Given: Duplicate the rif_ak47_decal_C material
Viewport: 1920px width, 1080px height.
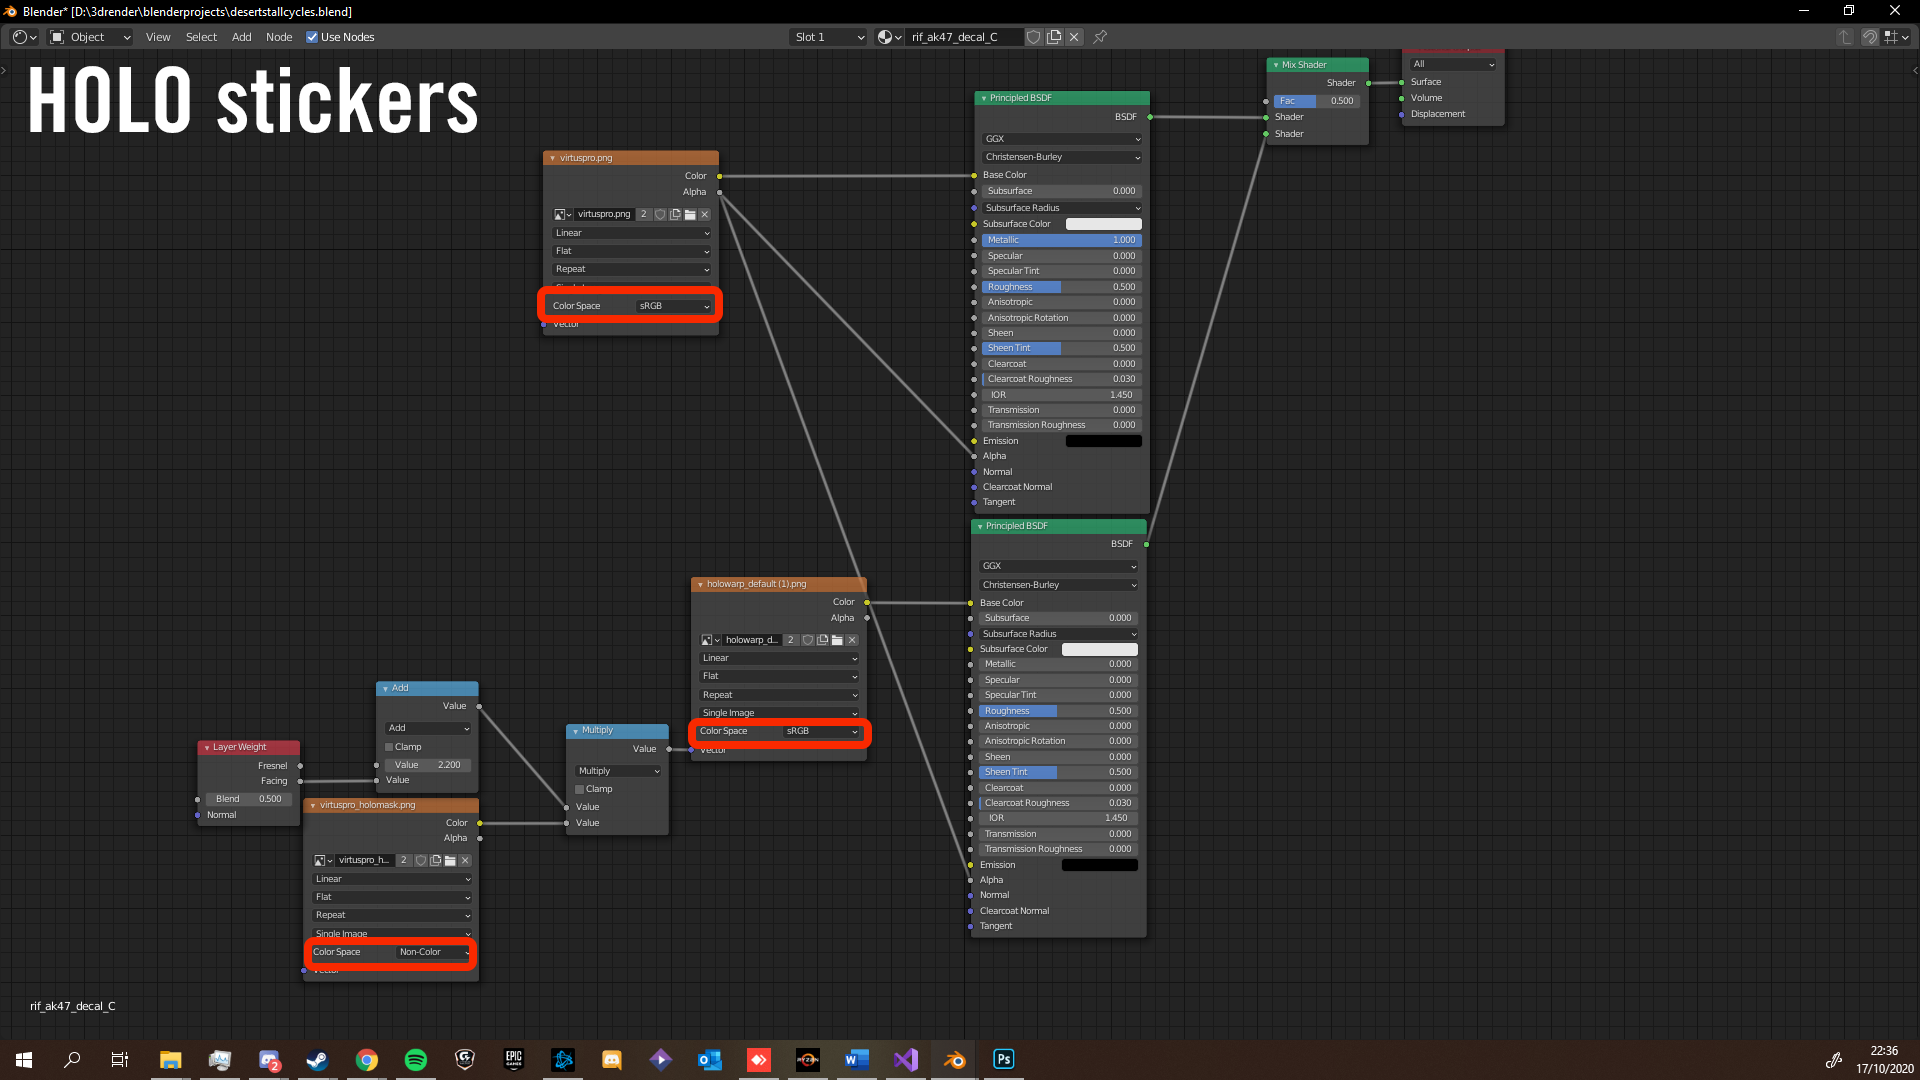Looking at the screenshot, I should [1054, 37].
